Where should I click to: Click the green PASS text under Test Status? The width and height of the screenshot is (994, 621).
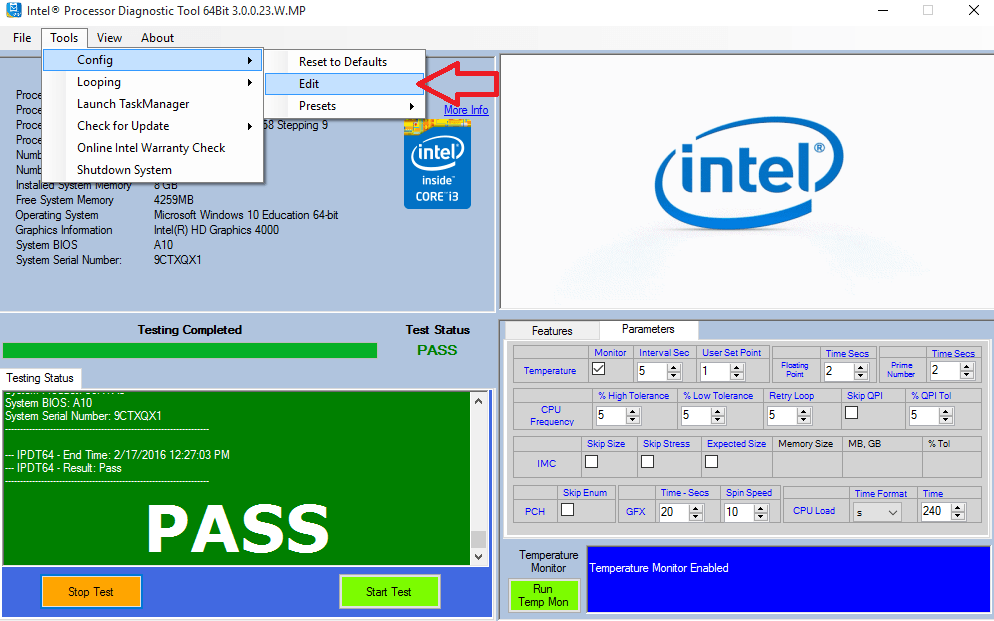click(x=437, y=350)
